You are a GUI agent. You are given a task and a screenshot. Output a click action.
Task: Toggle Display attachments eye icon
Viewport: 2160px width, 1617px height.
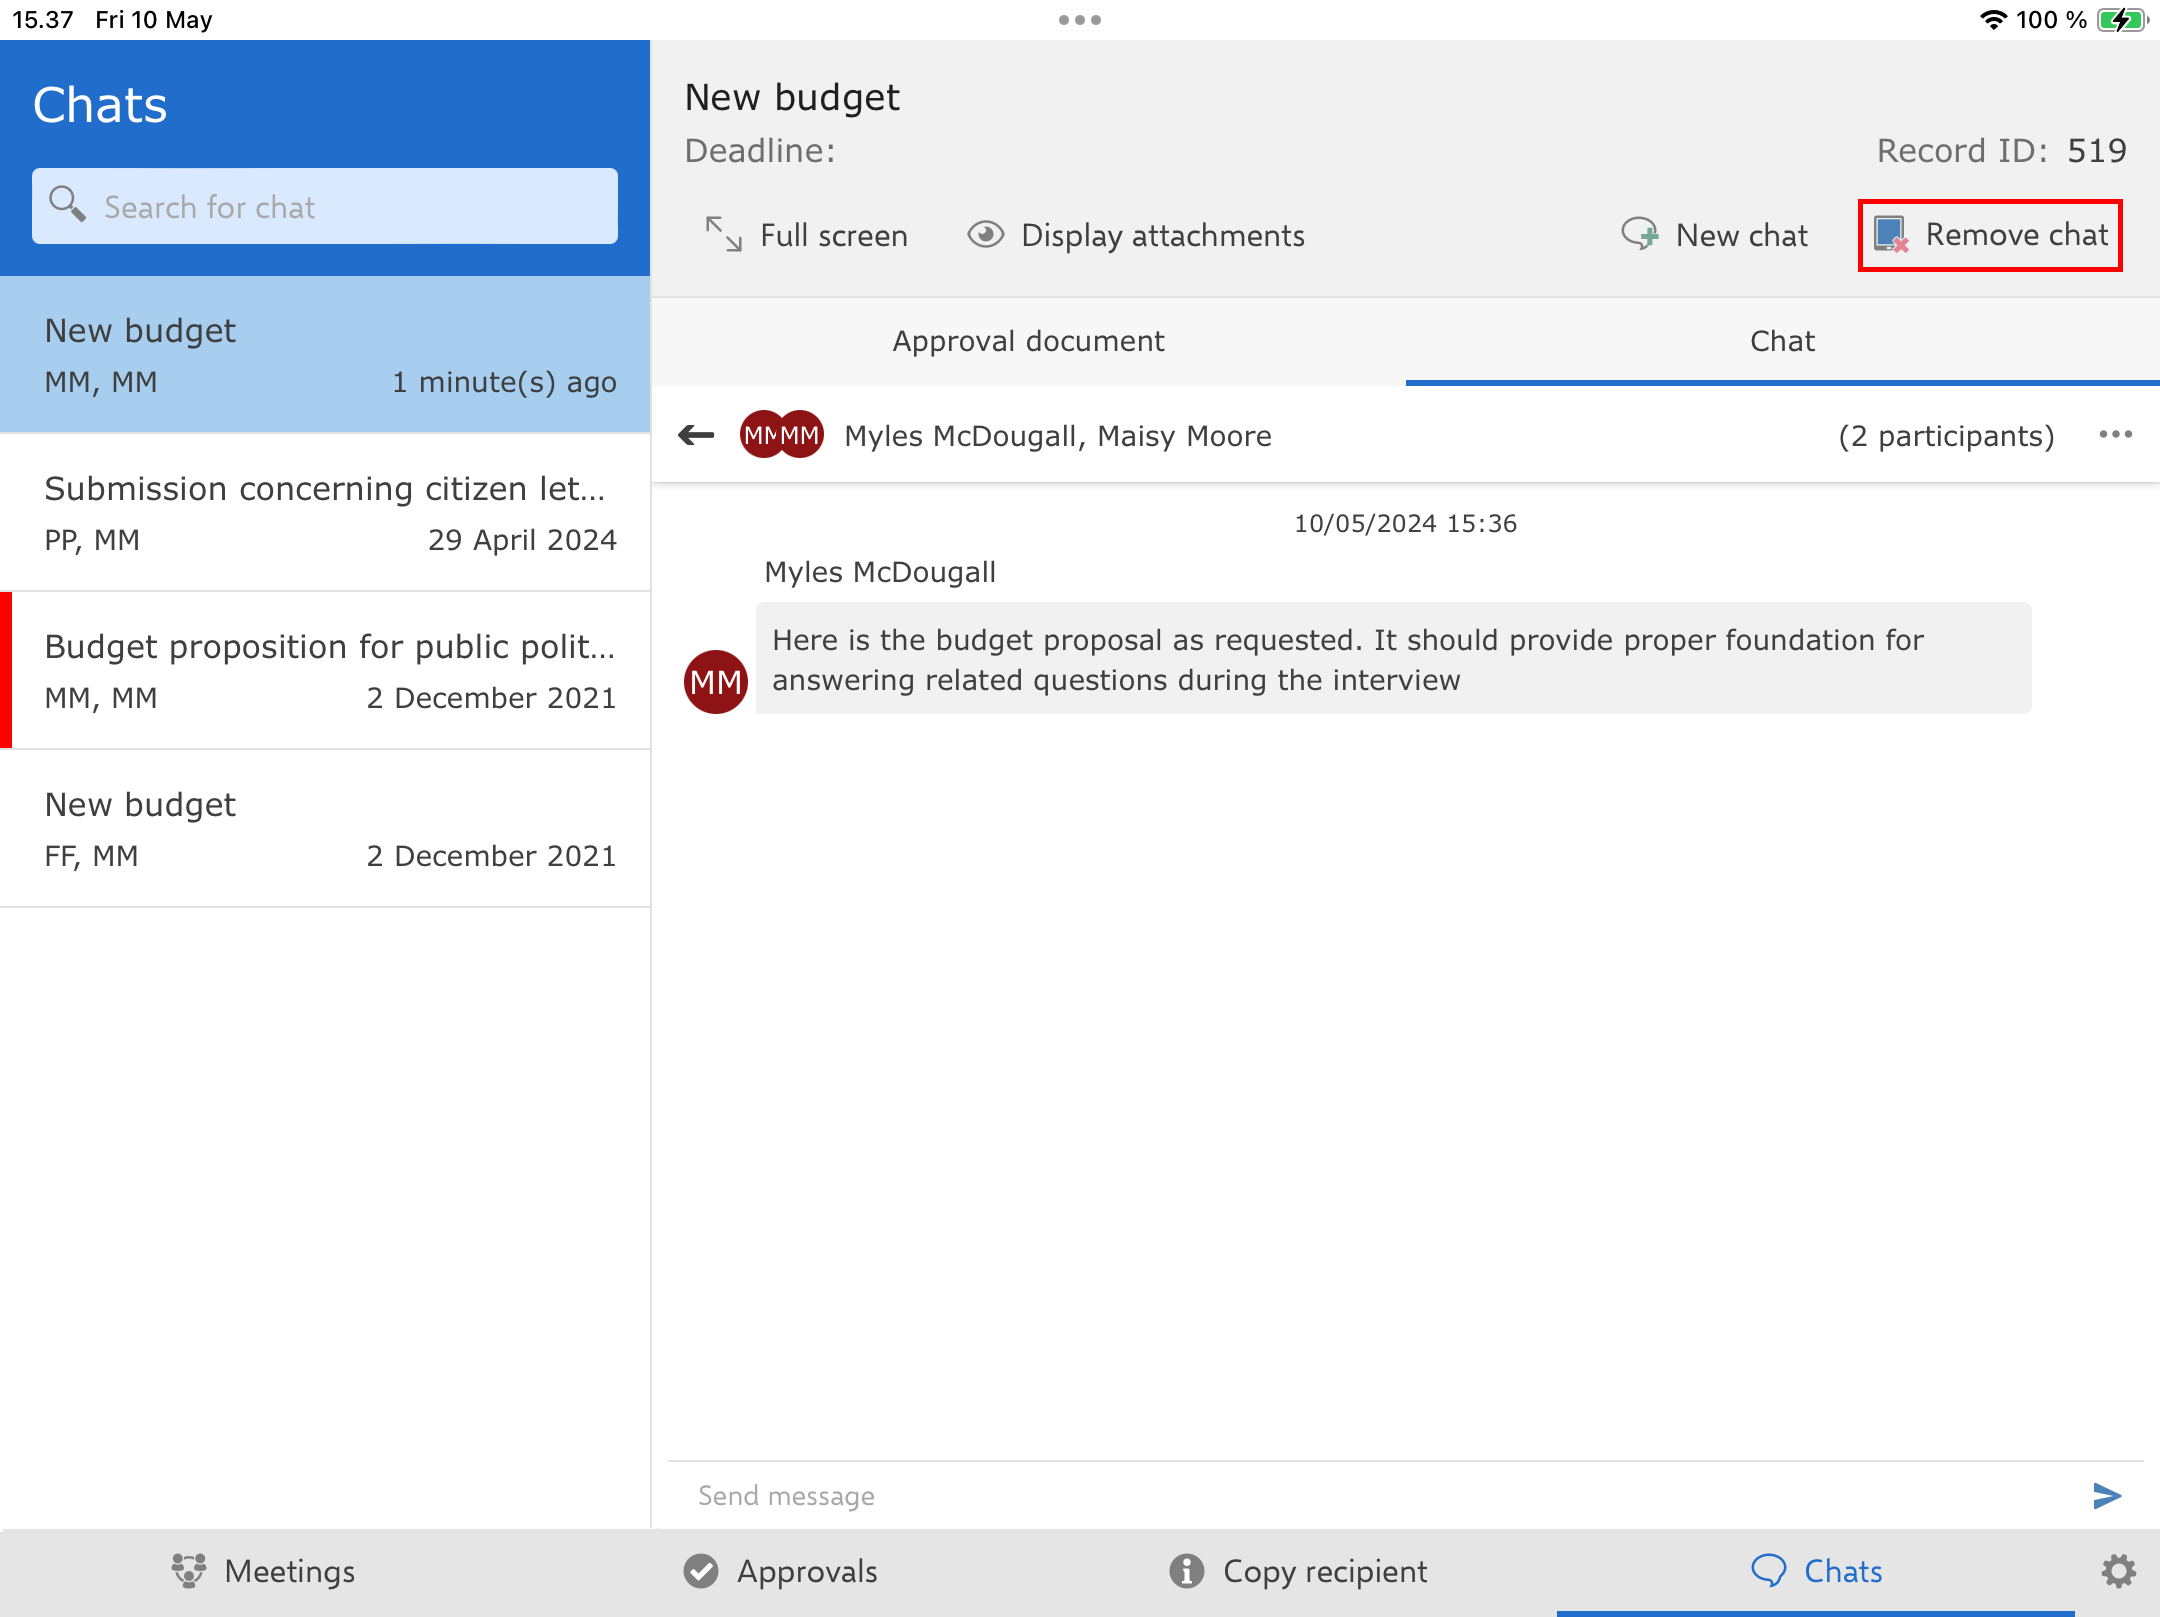(x=985, y=235)
